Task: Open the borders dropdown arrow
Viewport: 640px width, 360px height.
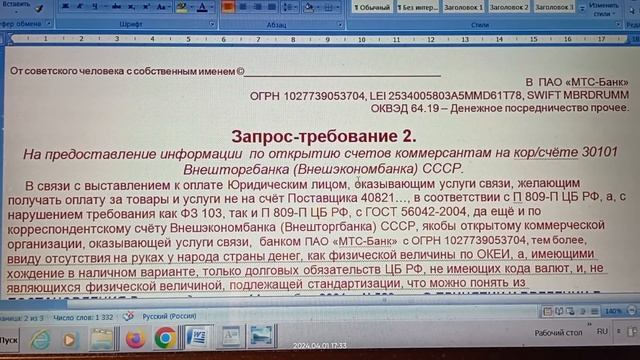Action: [338, 7]
